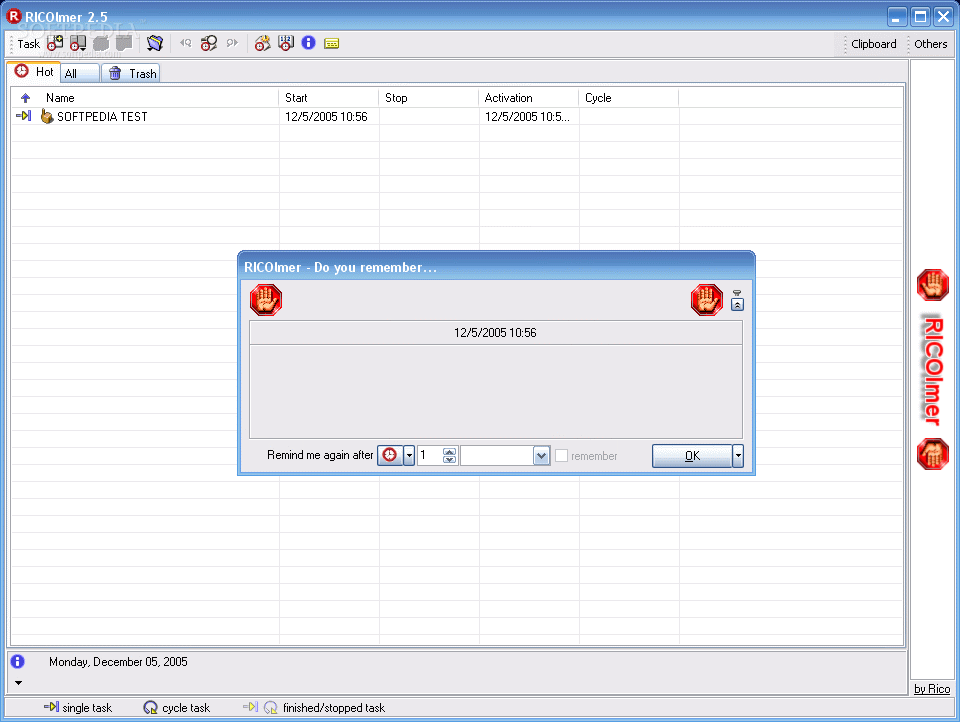The width and height of the screenshot is (960, 722).
Task: Click the yellow keyboard toolbar icon
Action: [332, 43]
